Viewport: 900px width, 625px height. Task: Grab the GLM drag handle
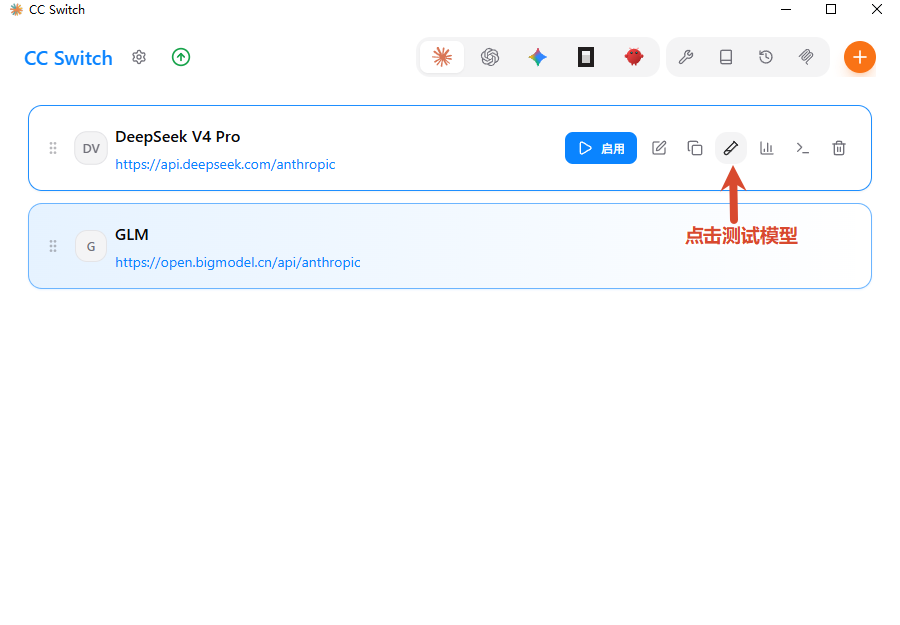pos(53,246)
